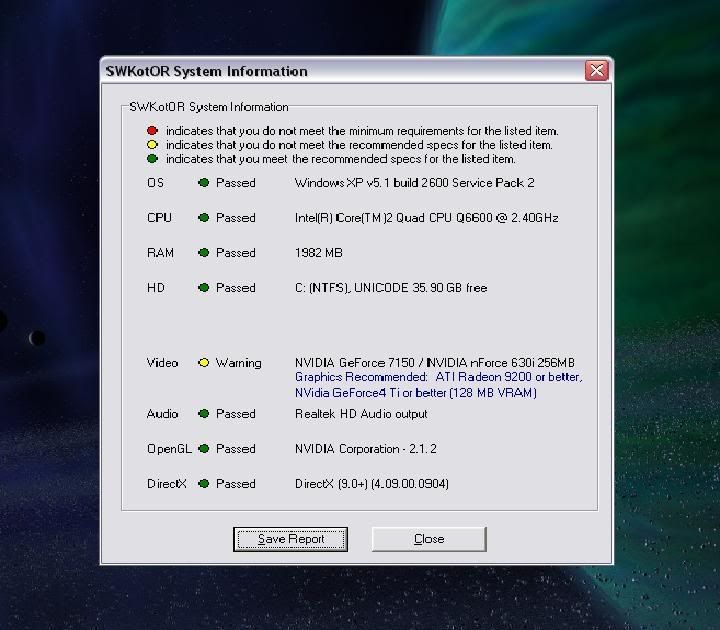Click the green status dot for OpenGL
The image size is (720, 630).
[203, 449]
